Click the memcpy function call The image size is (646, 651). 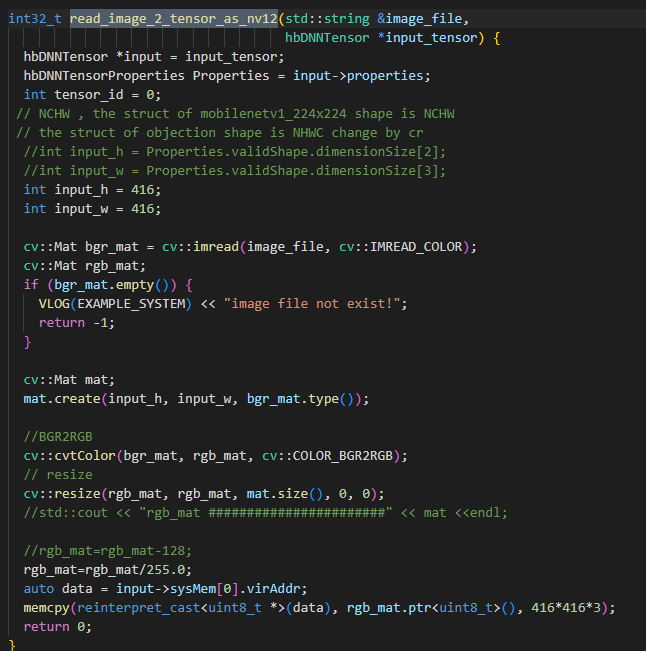tap(47, 608)
